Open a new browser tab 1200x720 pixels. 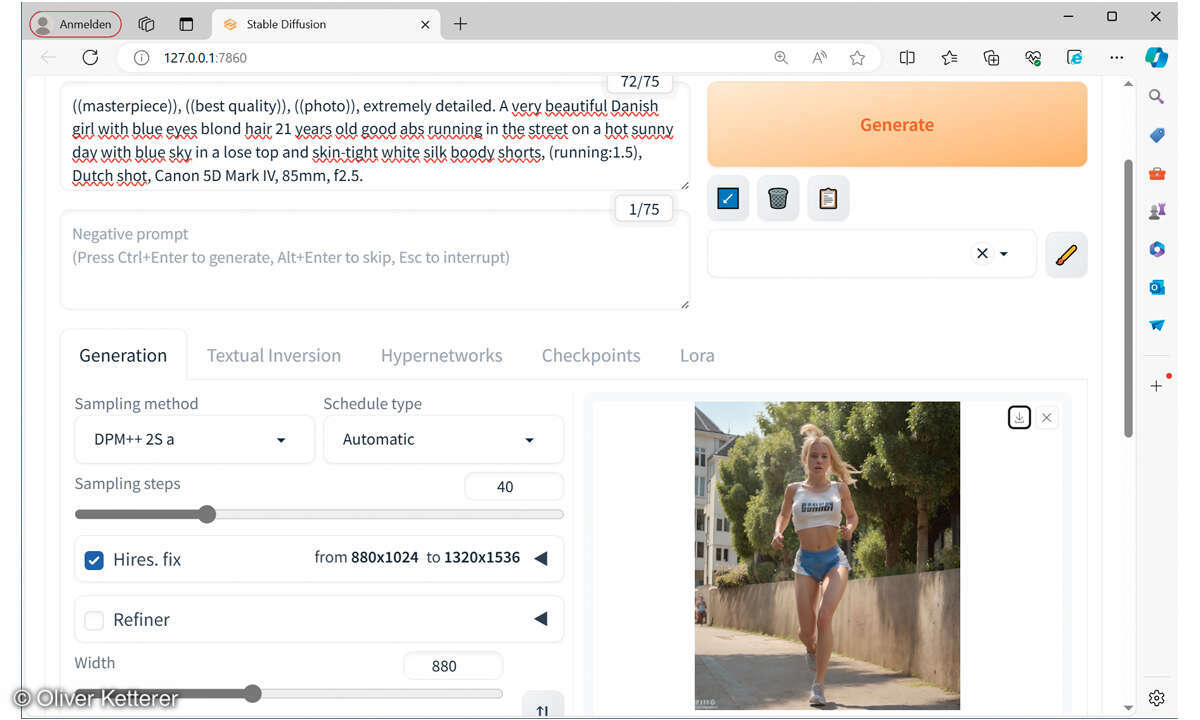460,24
